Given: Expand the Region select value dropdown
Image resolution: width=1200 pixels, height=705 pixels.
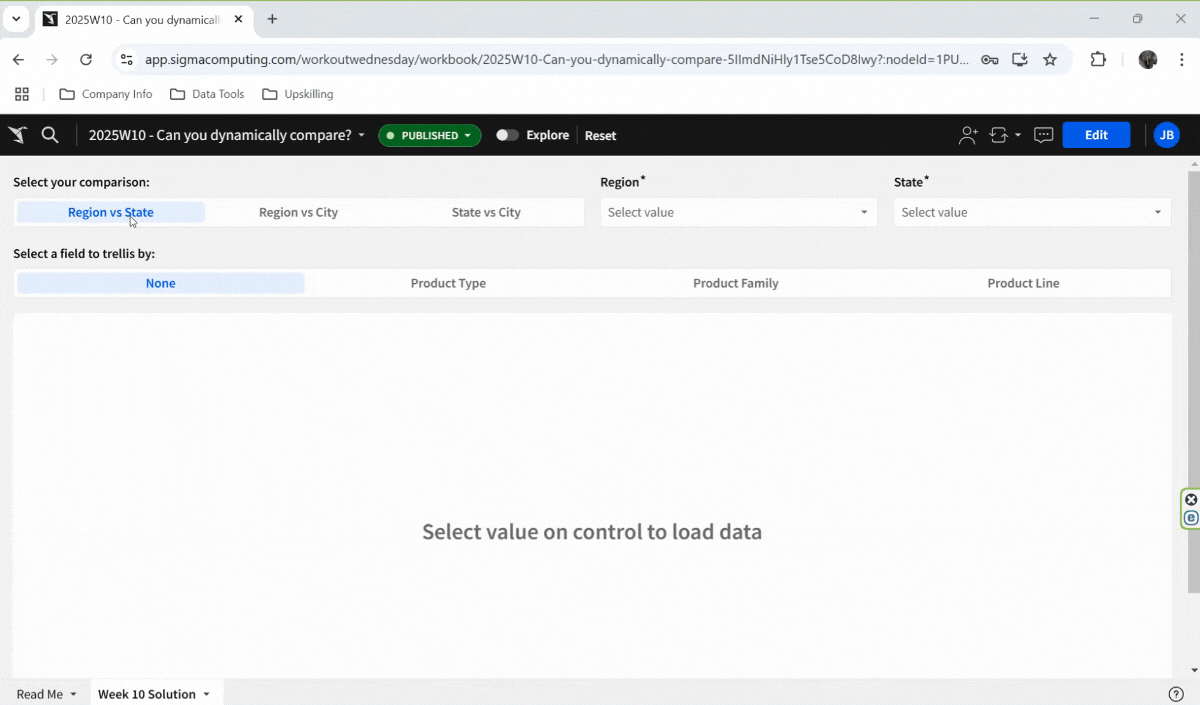Looking at the screenshot, I should click(738, 212).
